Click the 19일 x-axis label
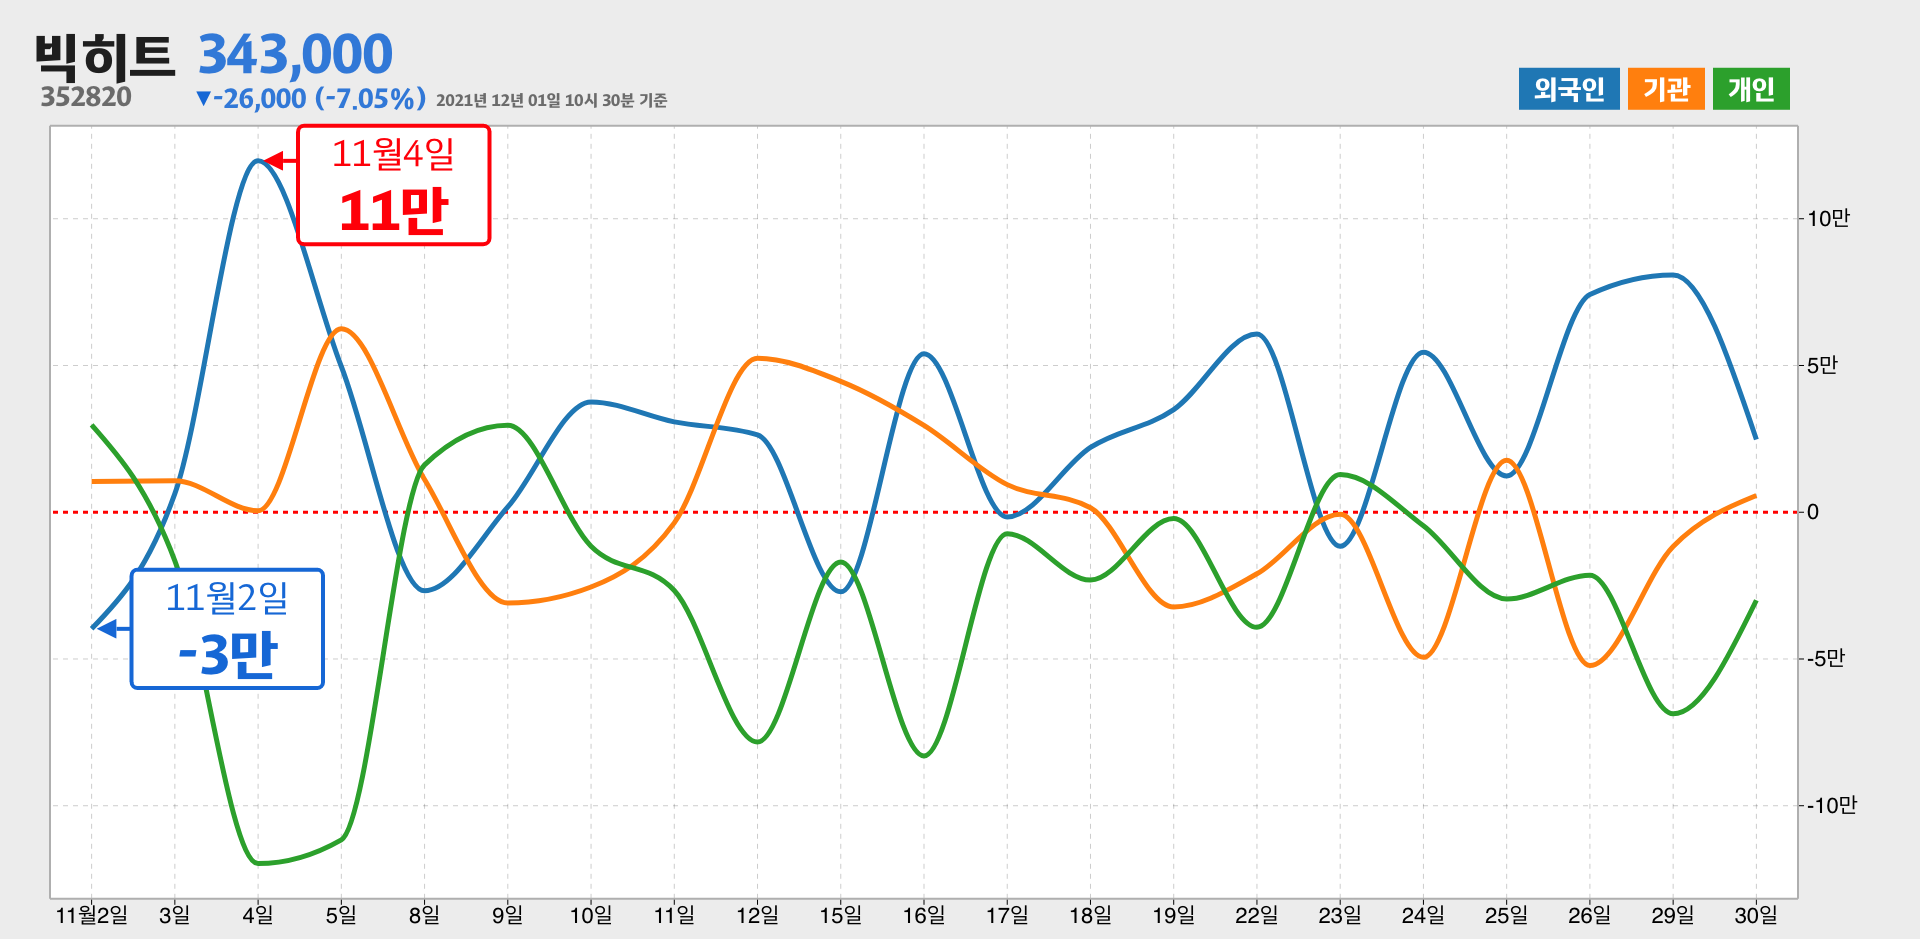The width and height of the screenshot is (1920, 939). [x=1173, y=915]
